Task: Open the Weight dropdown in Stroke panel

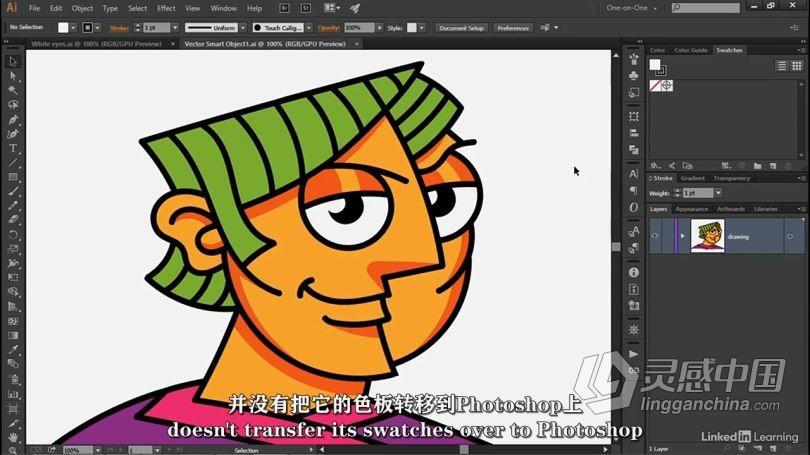Action: [x=718, y=193]
